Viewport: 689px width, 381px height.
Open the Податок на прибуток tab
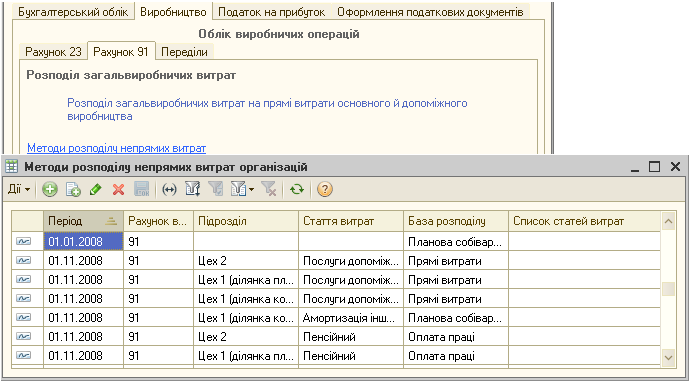pos(272,12)
